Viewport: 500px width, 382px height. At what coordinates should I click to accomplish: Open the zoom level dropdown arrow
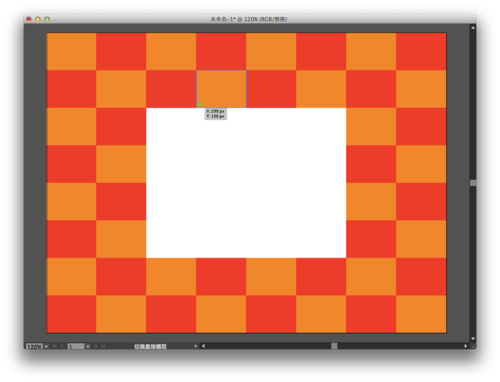pos(46,347)
